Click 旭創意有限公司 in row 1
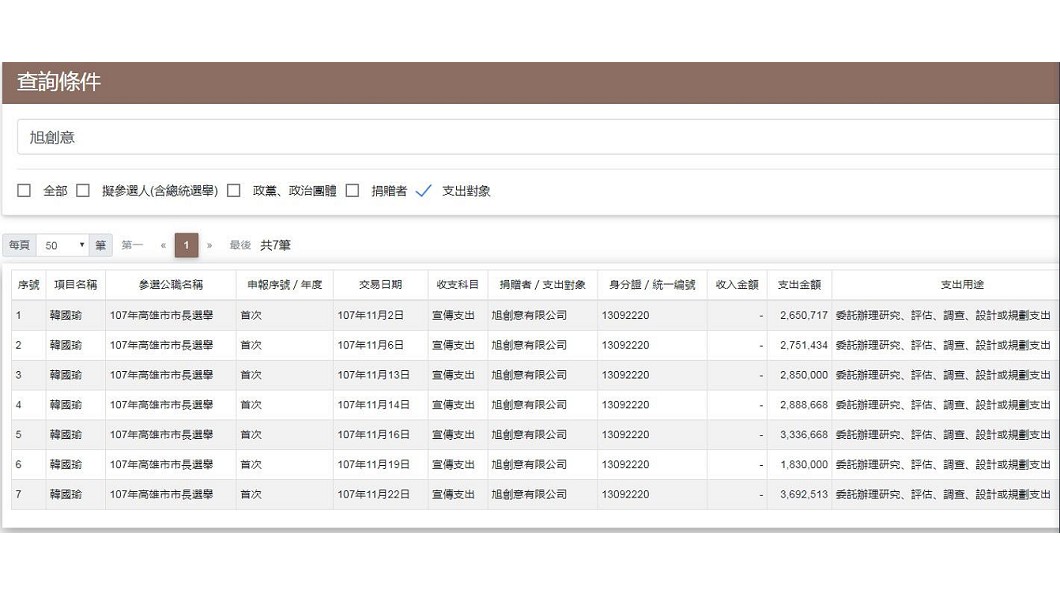Image resolution: width=1060 pixels, height=596 pixels. (x=529, y=316)
